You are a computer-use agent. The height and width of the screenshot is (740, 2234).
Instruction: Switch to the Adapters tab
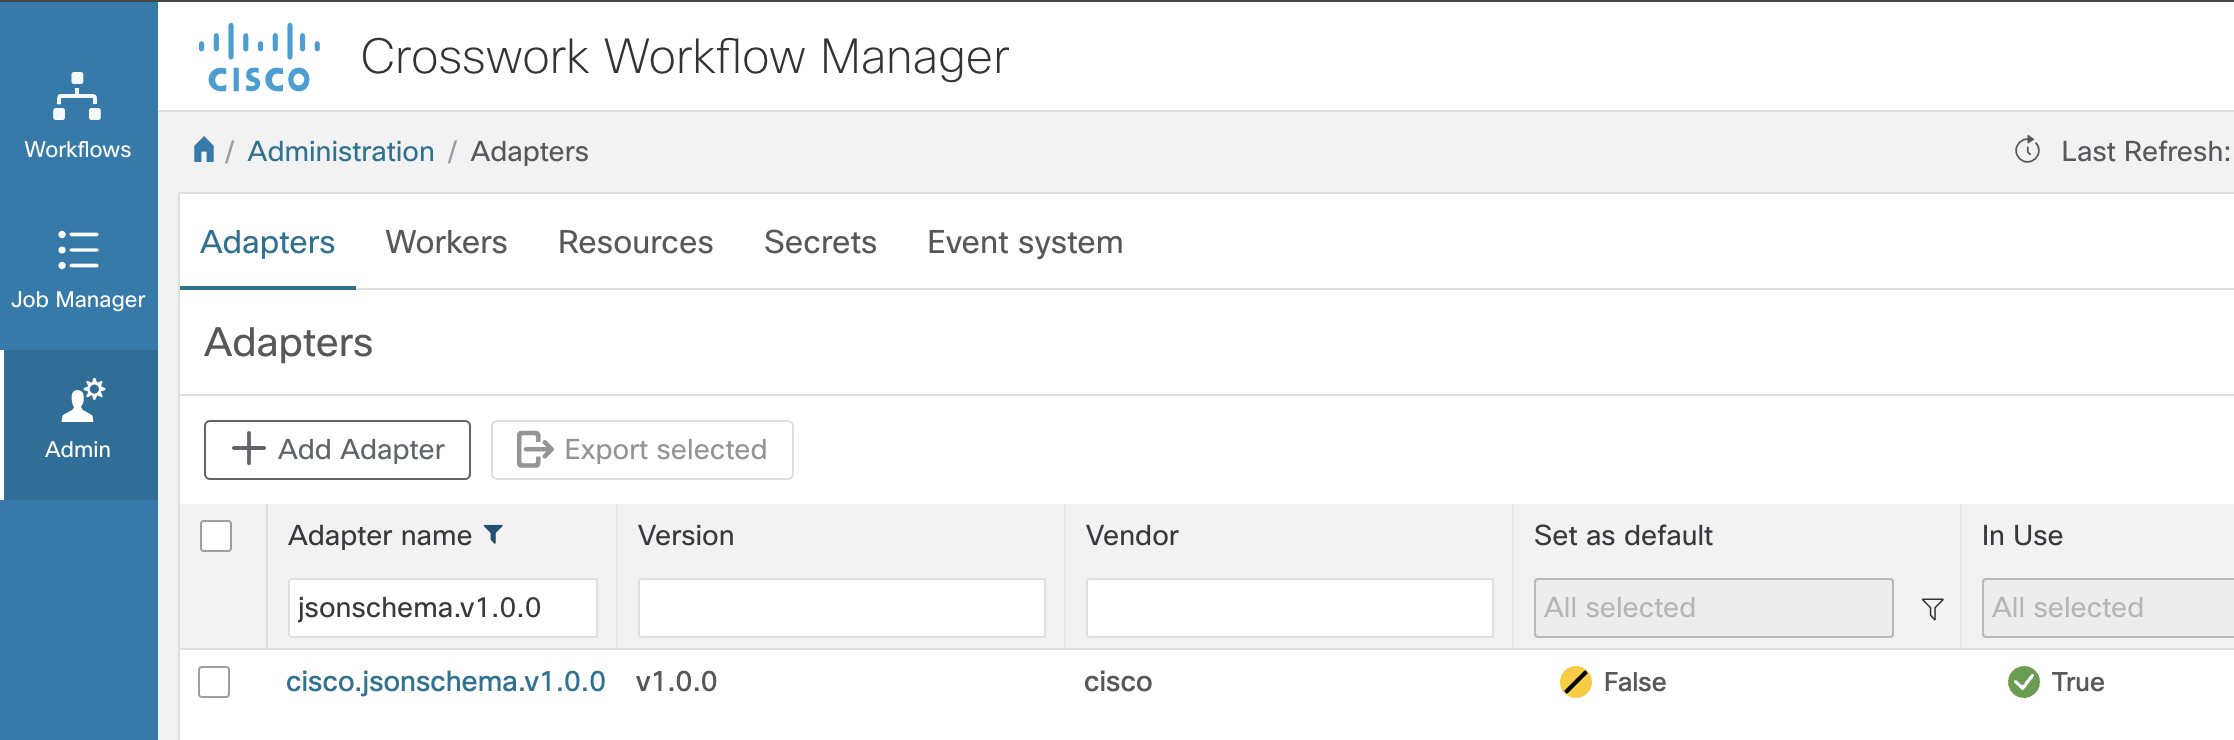[x=267, y=242]
